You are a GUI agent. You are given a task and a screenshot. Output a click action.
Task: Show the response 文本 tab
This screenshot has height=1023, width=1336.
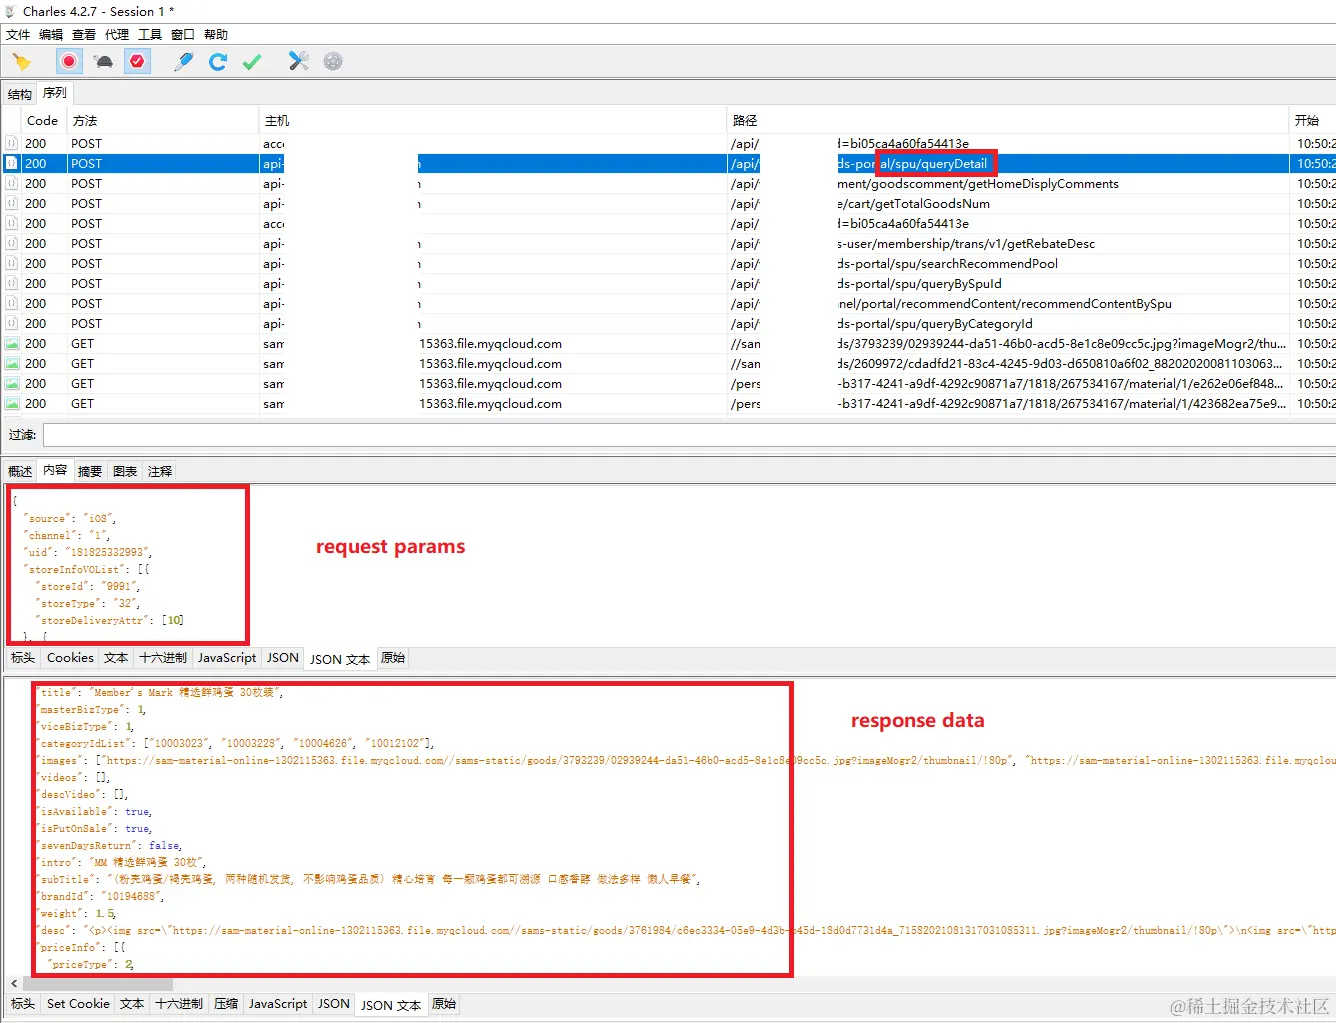[132, 1004]
